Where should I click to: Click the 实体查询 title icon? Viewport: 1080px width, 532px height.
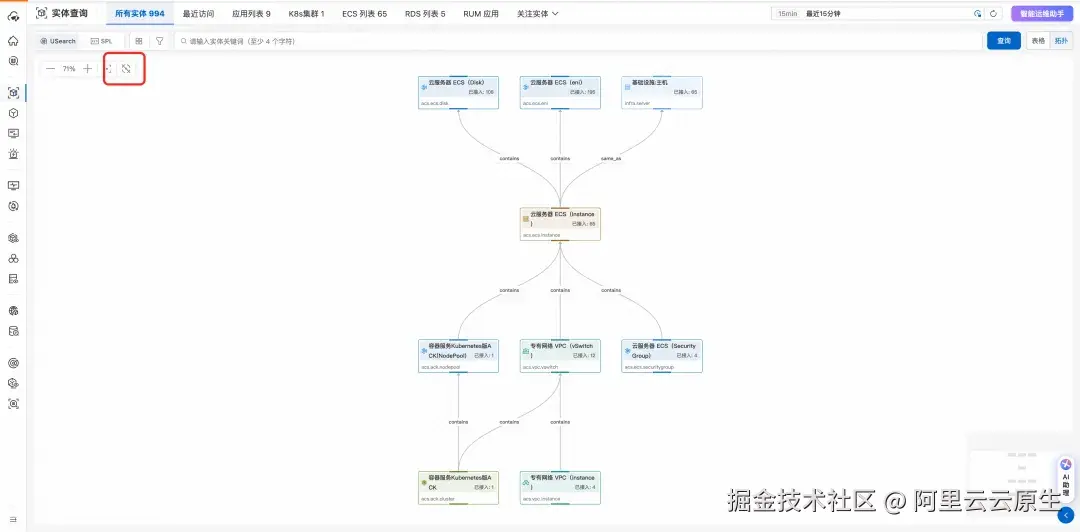coord(41,13)
